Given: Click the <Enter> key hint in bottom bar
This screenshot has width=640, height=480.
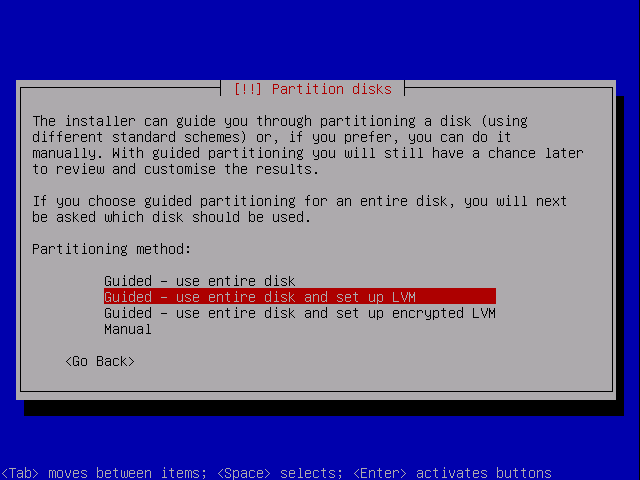Looking at the screenshot, I should click(x=380, y=473).
